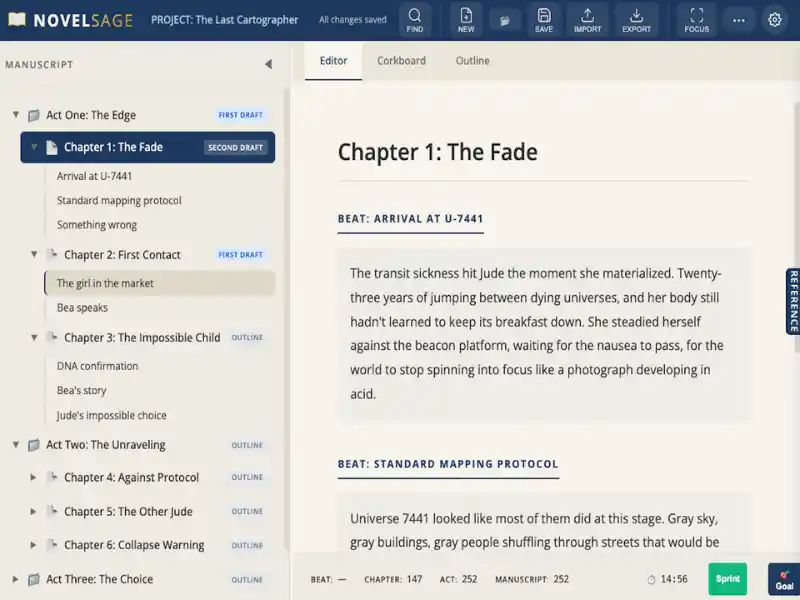
Task: Open the Export option
Action: pos(636,19)
